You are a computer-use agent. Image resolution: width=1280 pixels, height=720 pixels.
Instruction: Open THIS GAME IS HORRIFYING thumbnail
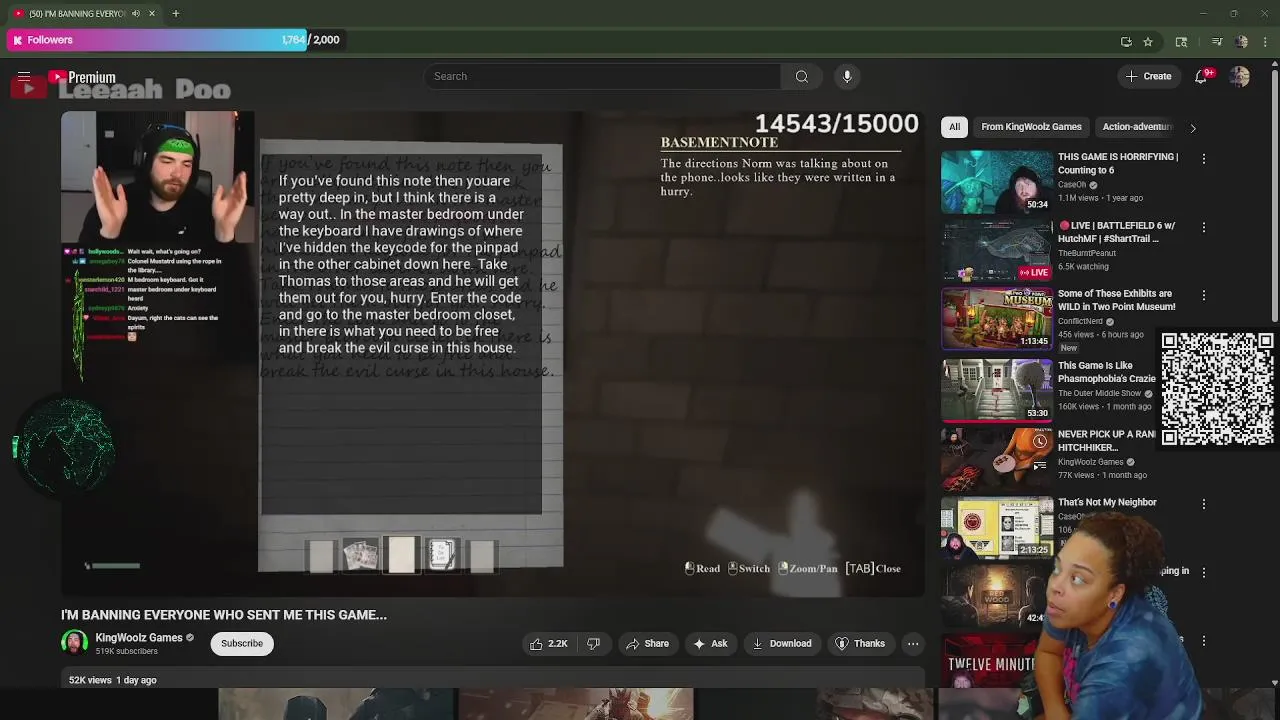(x=997, y=182)
